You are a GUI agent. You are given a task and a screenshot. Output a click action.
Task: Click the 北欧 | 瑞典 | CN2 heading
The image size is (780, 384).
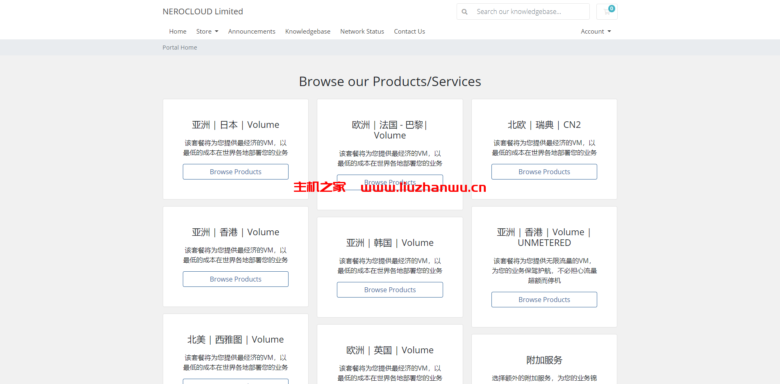tap(544, 125)
